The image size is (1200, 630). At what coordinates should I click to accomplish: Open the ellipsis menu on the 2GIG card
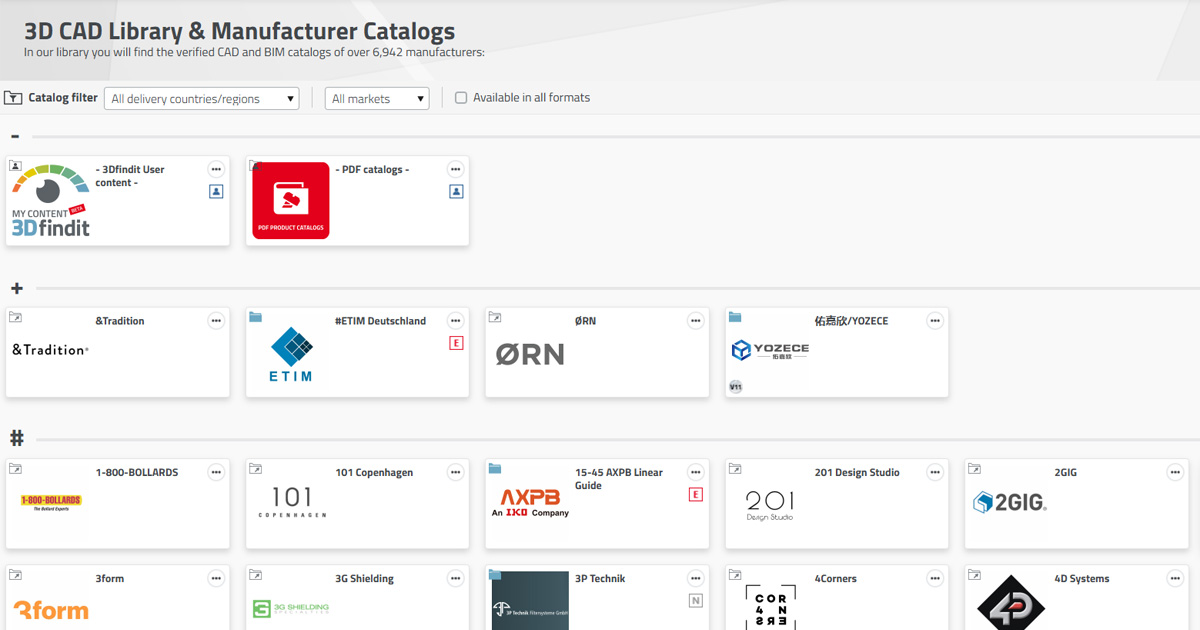[1175, 472]
